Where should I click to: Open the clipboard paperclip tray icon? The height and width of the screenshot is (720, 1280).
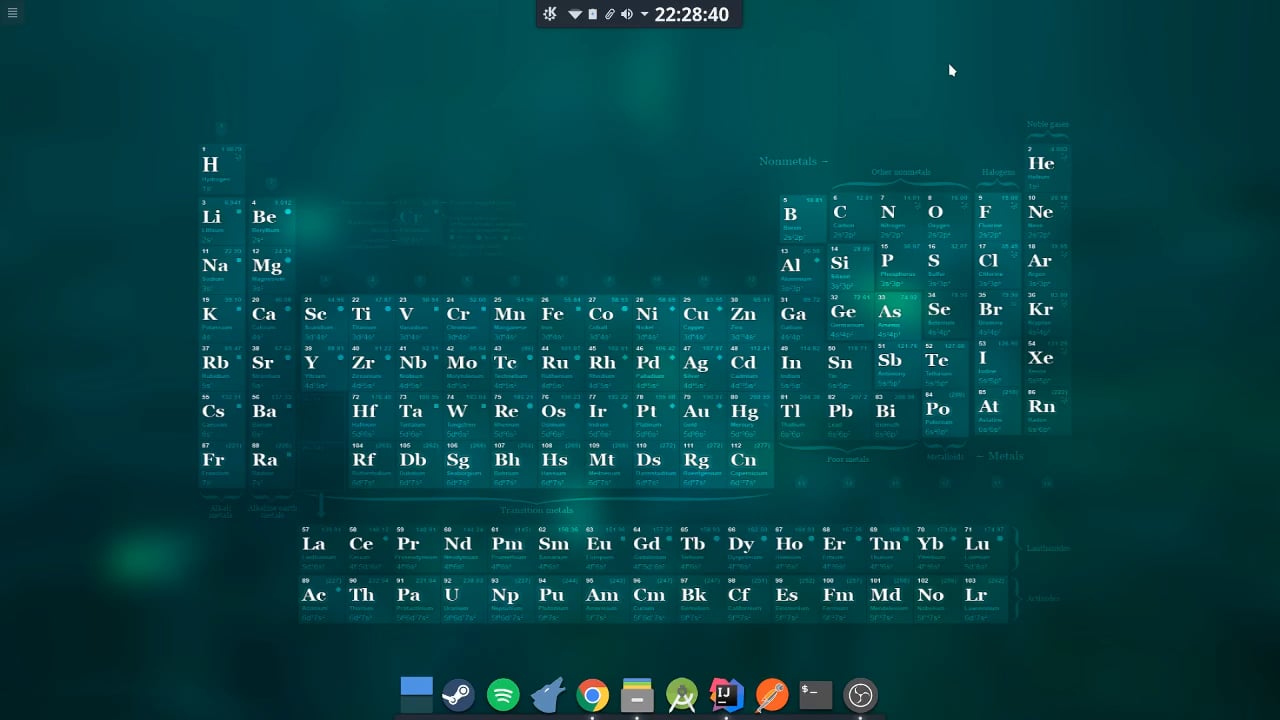(x=609, y=14)
